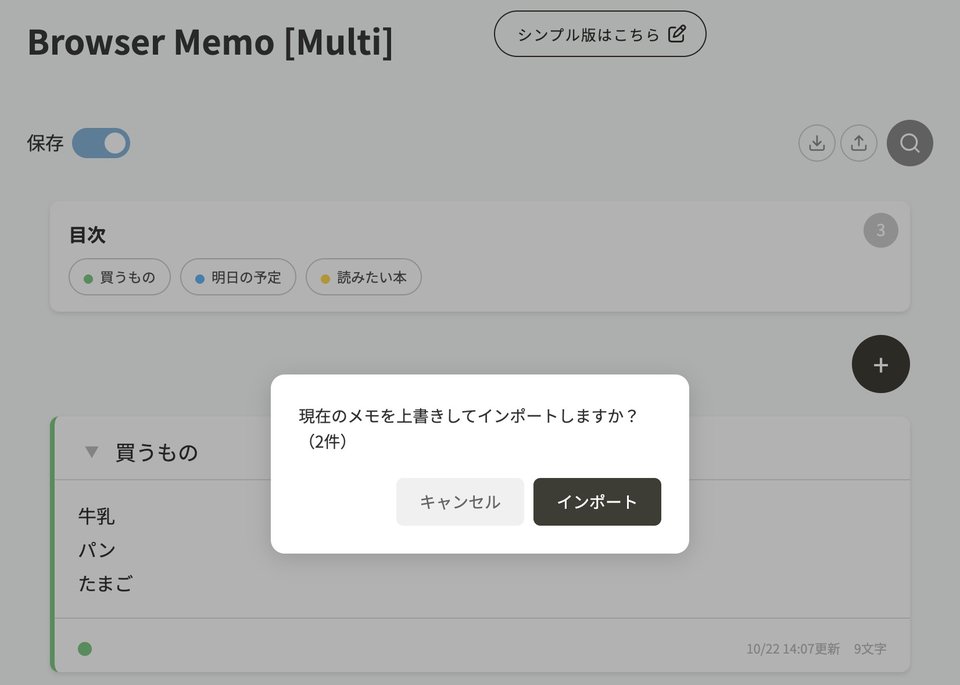Viewport: 960px width, 685px height.
Task: Click the 目次 heading
Action: [87, 234]
